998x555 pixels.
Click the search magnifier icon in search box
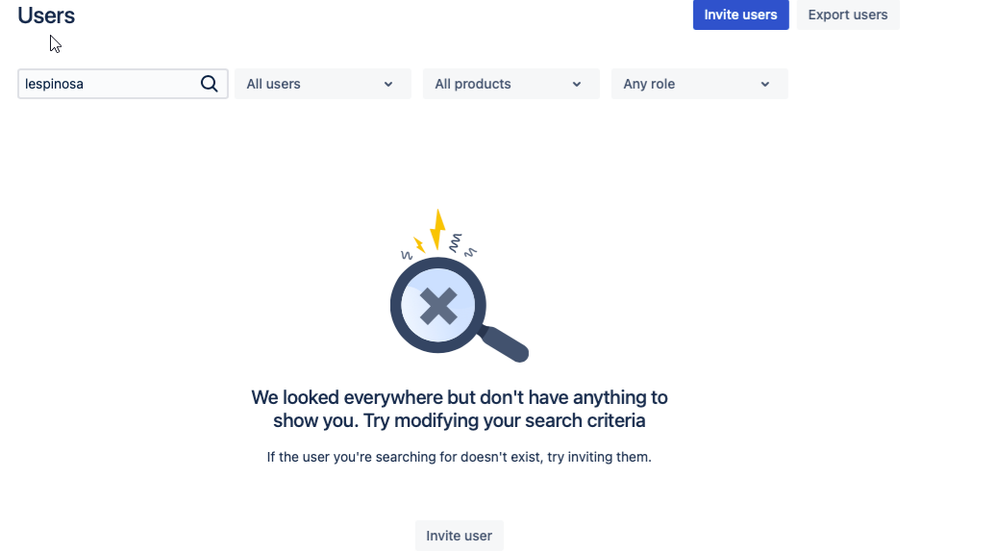point(209,83)
